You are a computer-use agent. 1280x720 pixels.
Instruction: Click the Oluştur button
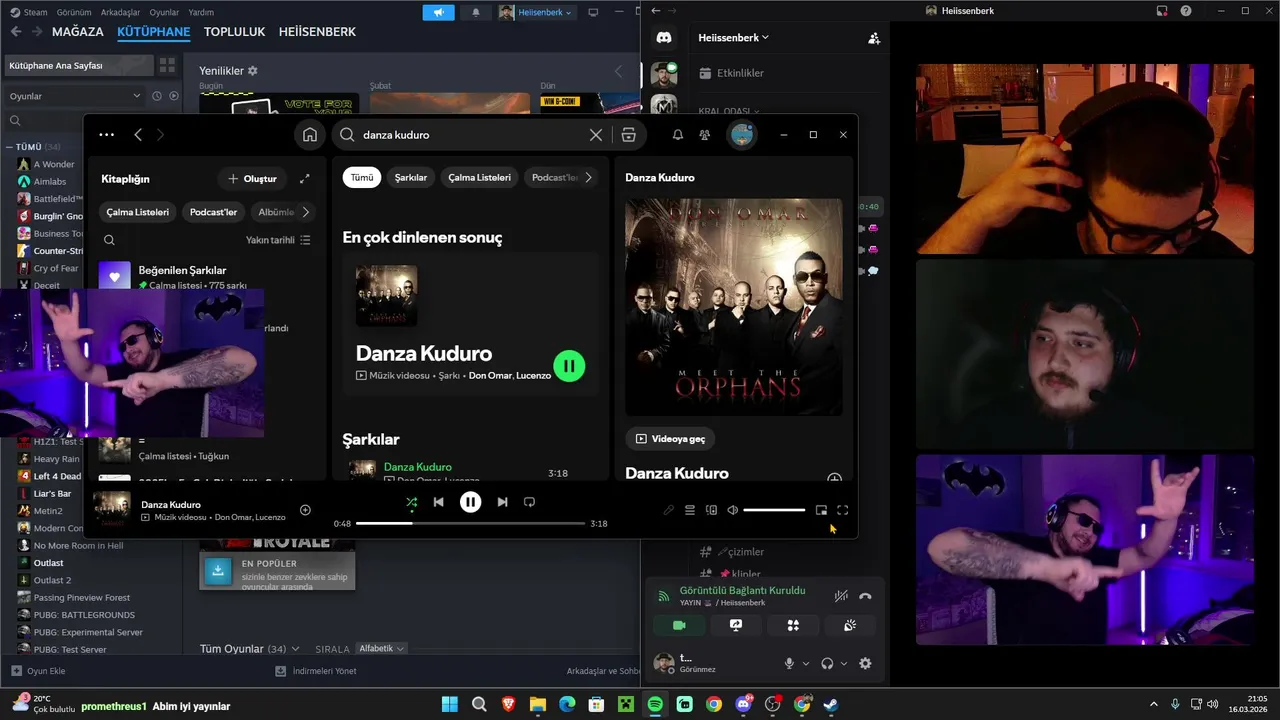coord(252,179)
